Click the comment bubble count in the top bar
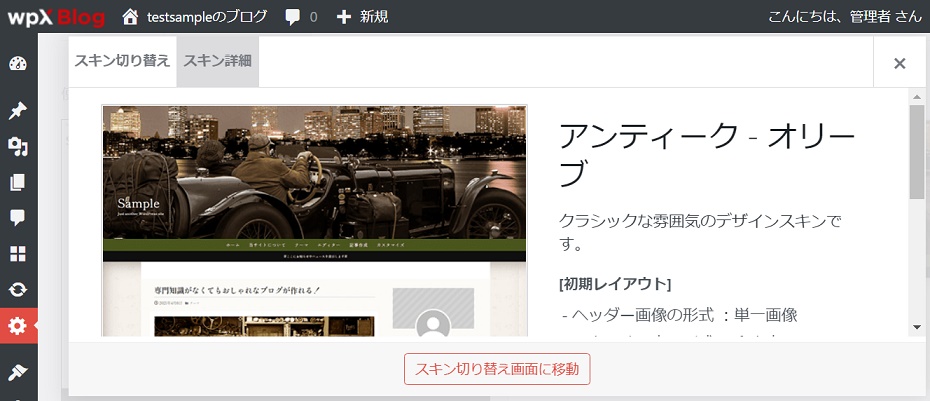The width and height of the screenshot is (930, 401). click(300, 17)
